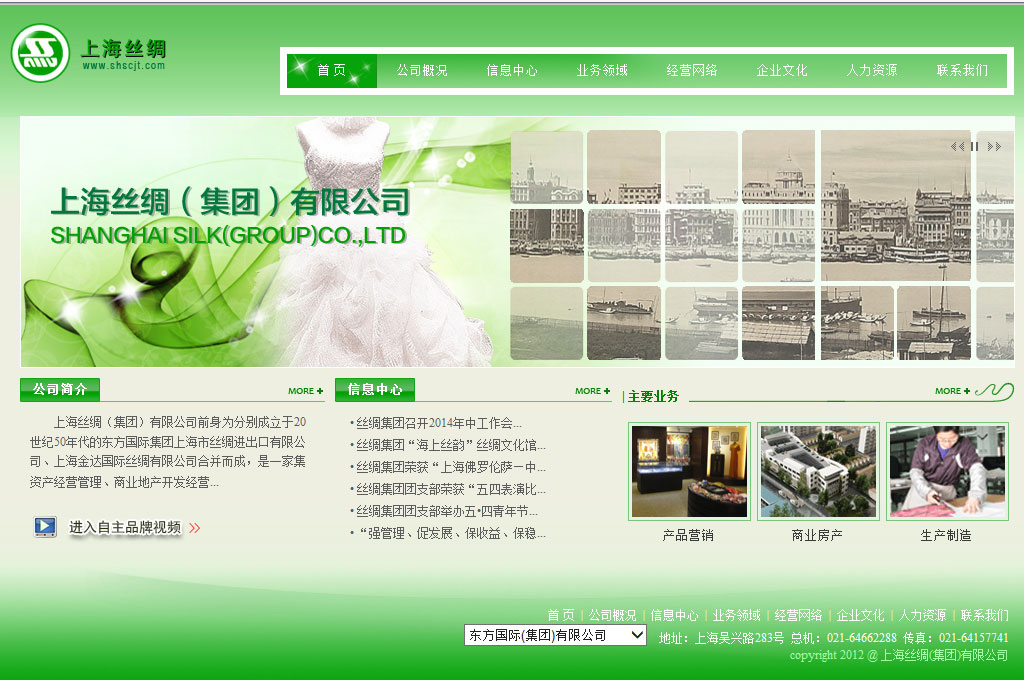Open news item 丝绸集团“海上丝韵”丝绸文化馆
1024x680 pixels.
tap(450, 445)
